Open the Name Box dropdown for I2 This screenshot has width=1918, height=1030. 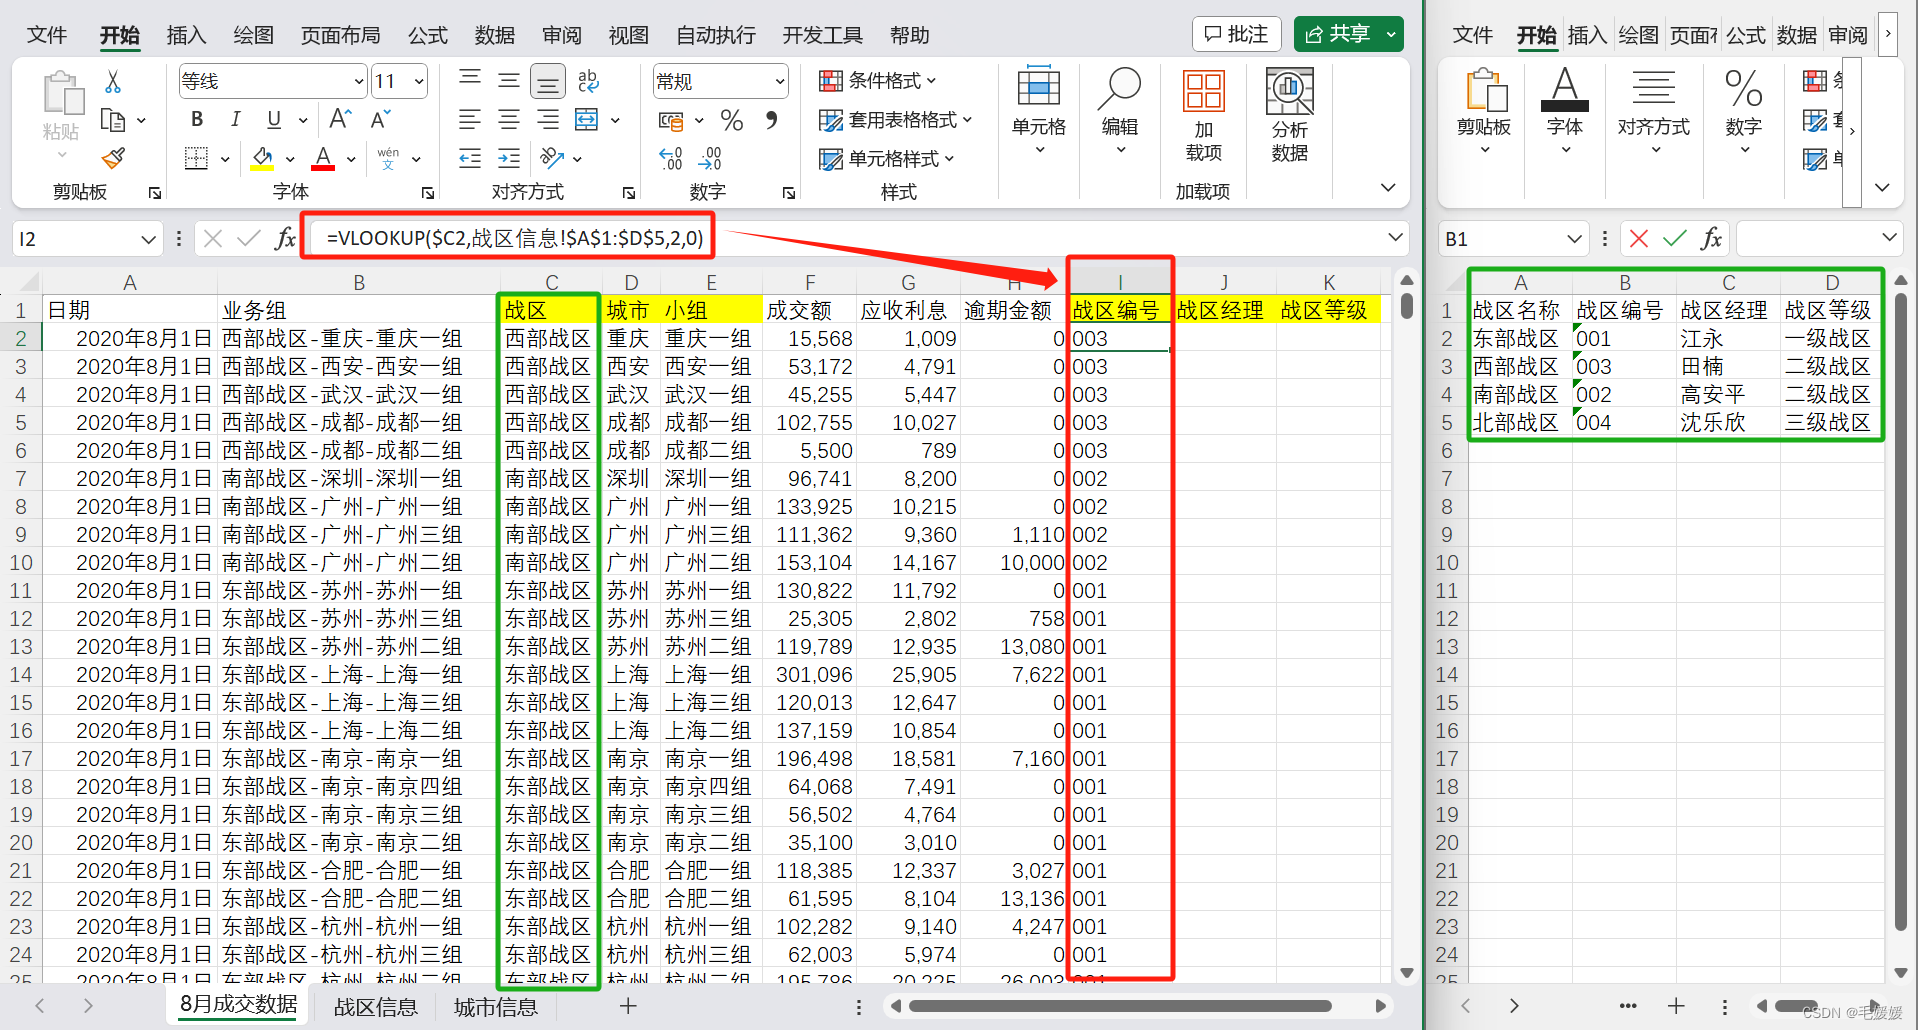coord(148,239)
